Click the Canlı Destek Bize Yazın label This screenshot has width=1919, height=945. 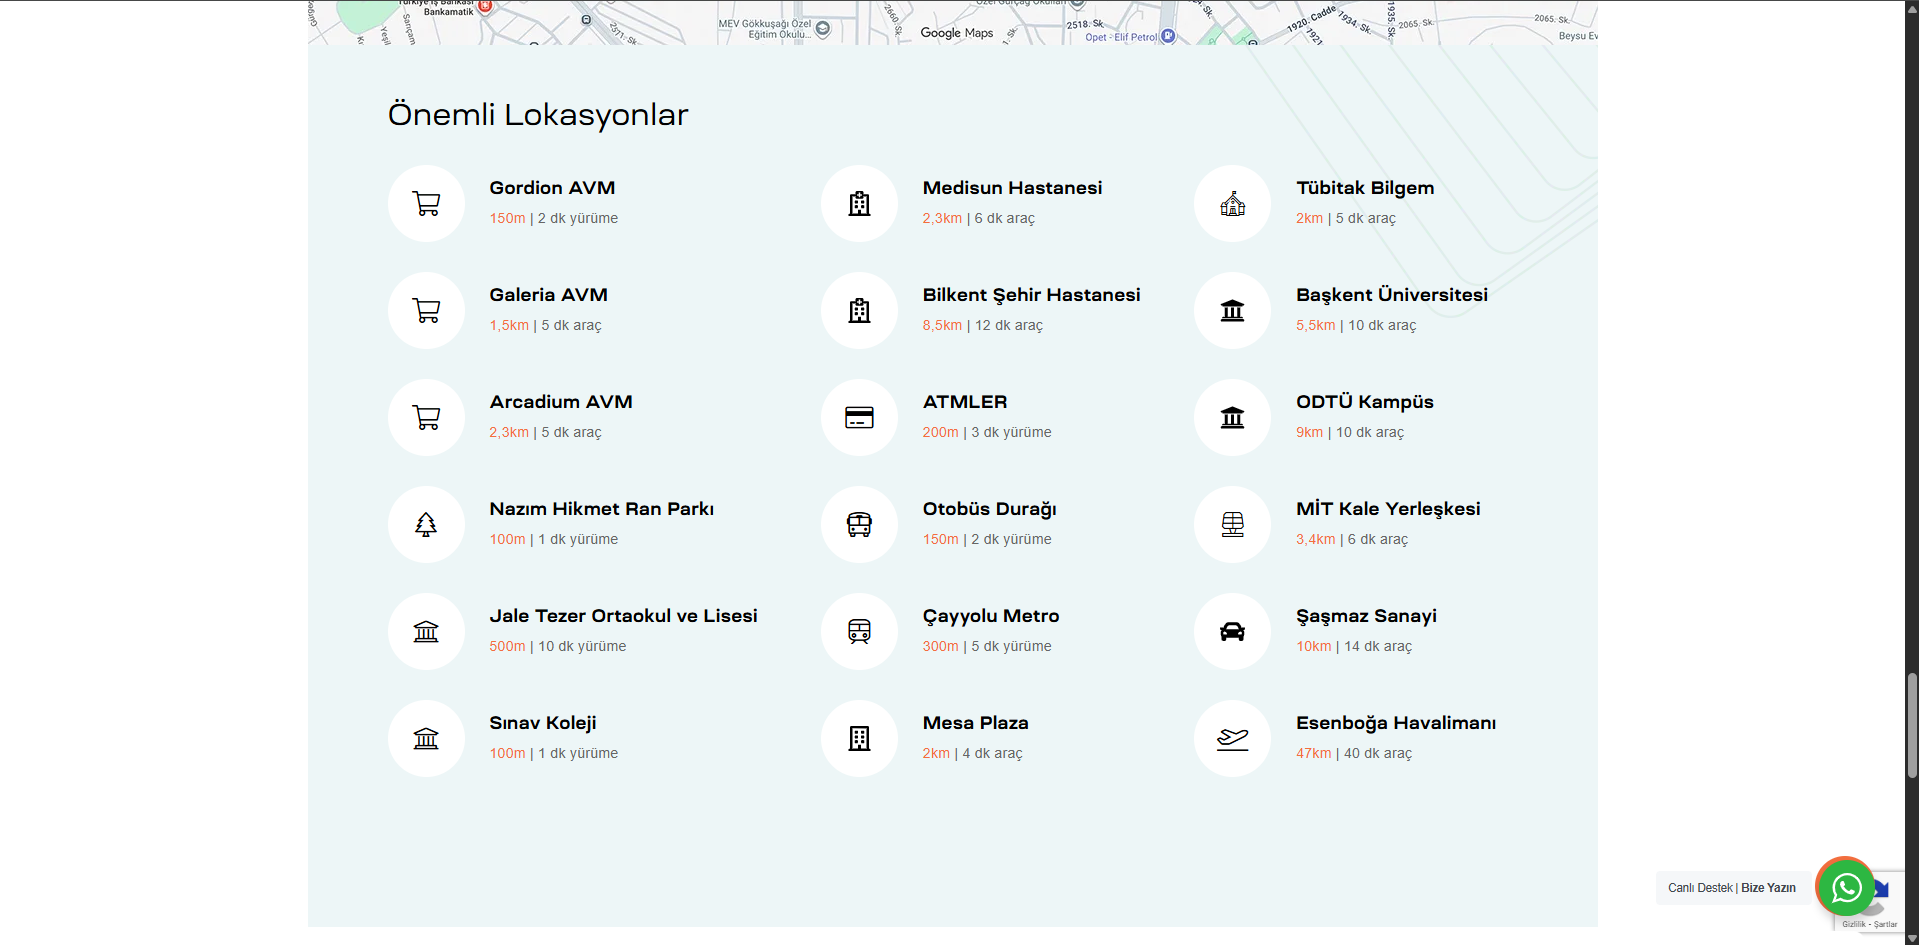coord(1731,888)
